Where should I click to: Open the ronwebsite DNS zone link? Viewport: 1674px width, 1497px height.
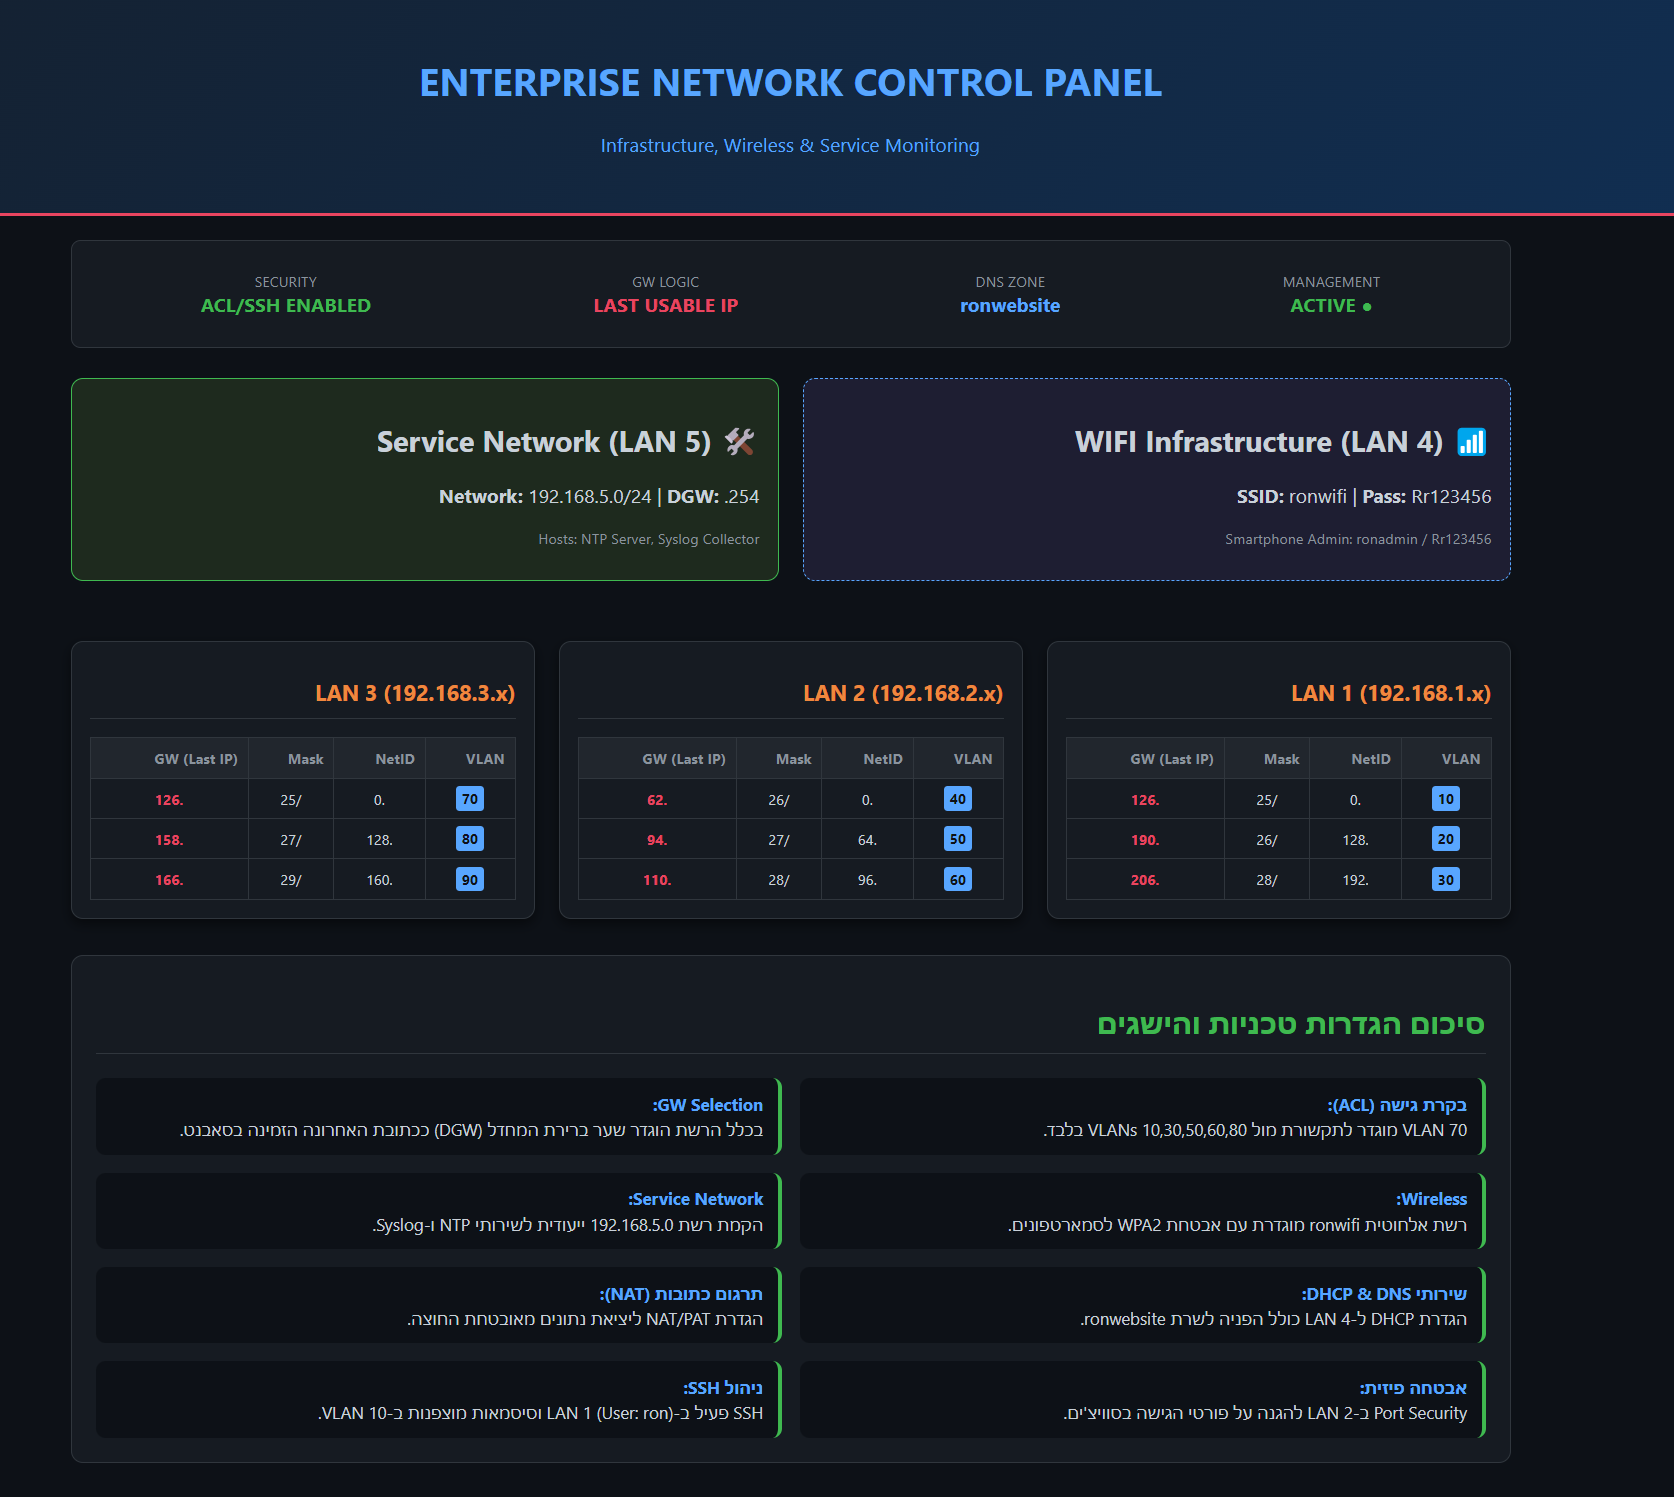coord(1009,306)
